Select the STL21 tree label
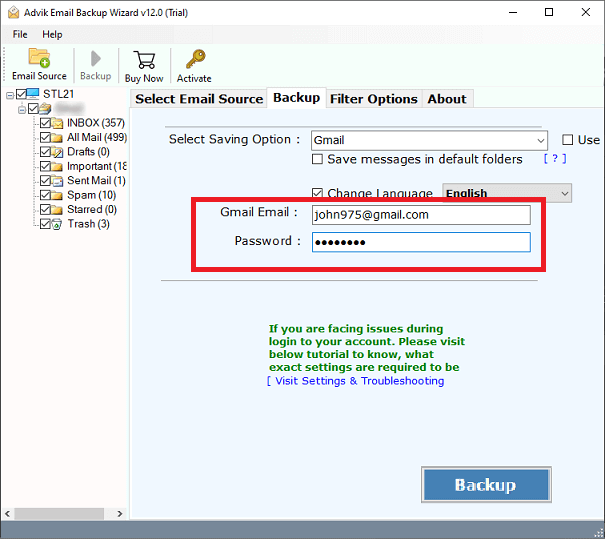 pos(58,94)
